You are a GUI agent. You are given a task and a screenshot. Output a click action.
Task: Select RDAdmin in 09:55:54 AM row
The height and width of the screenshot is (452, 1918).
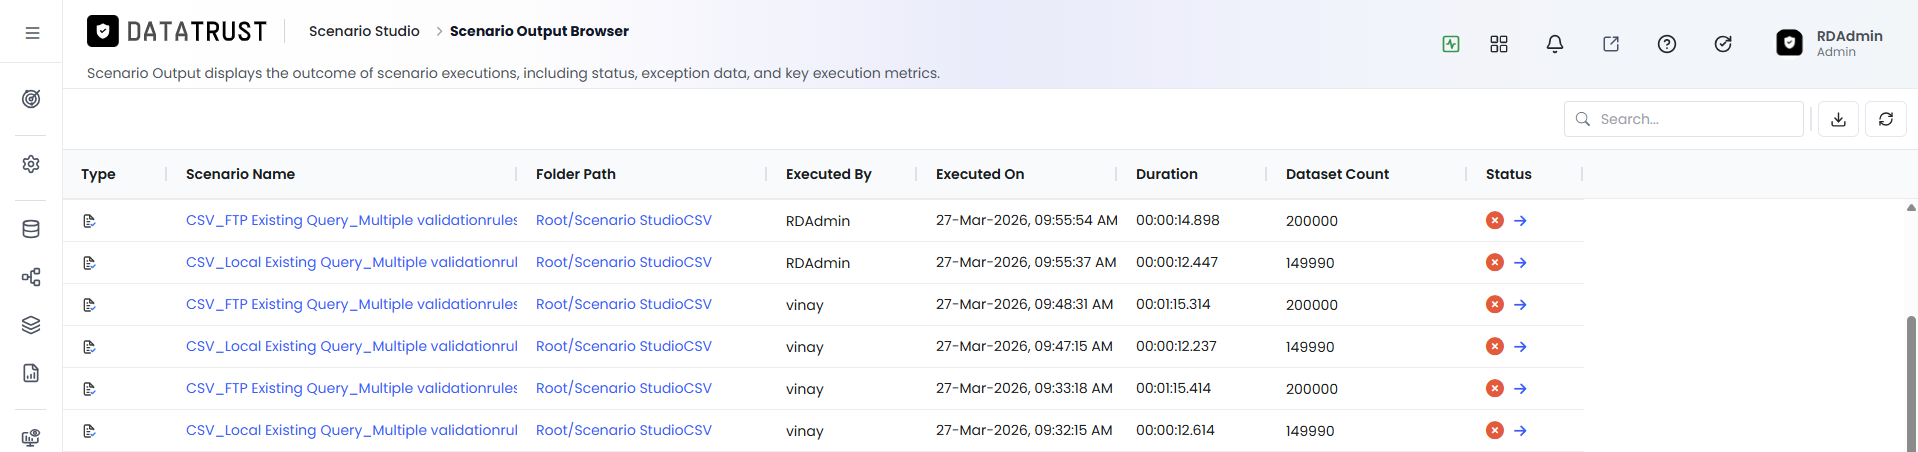(818, 221)
